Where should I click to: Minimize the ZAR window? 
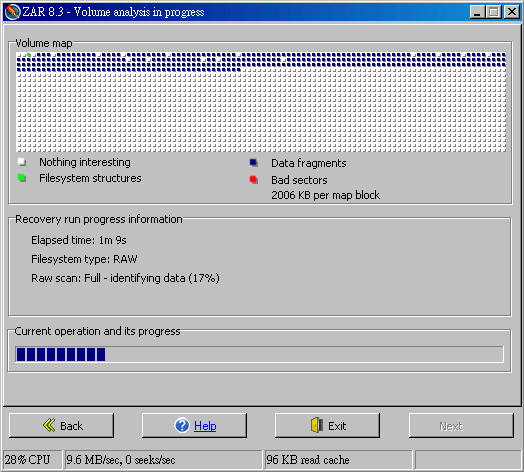(477, 12)
